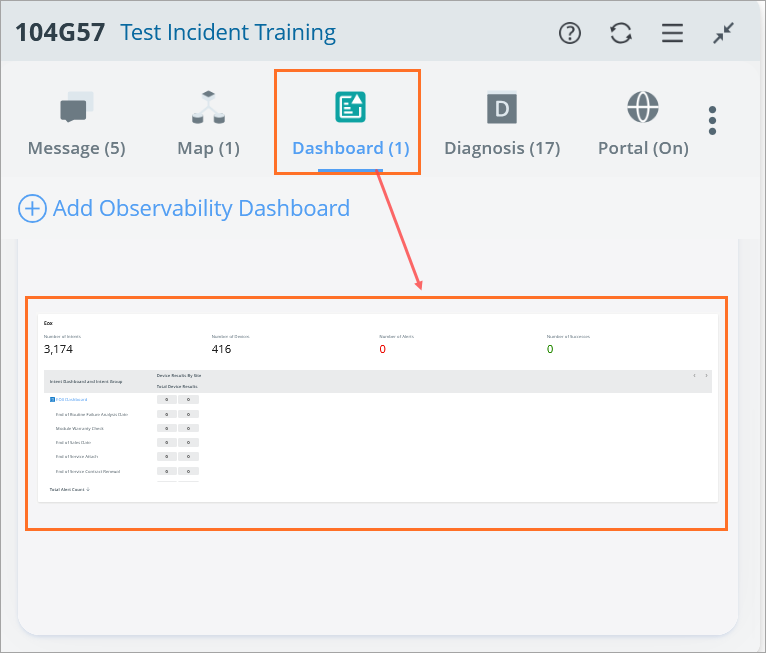The height and width of the screenshot is (653, 766).
Task: Click Add Observability Dashboard link
Action: [x=201, y=208]
